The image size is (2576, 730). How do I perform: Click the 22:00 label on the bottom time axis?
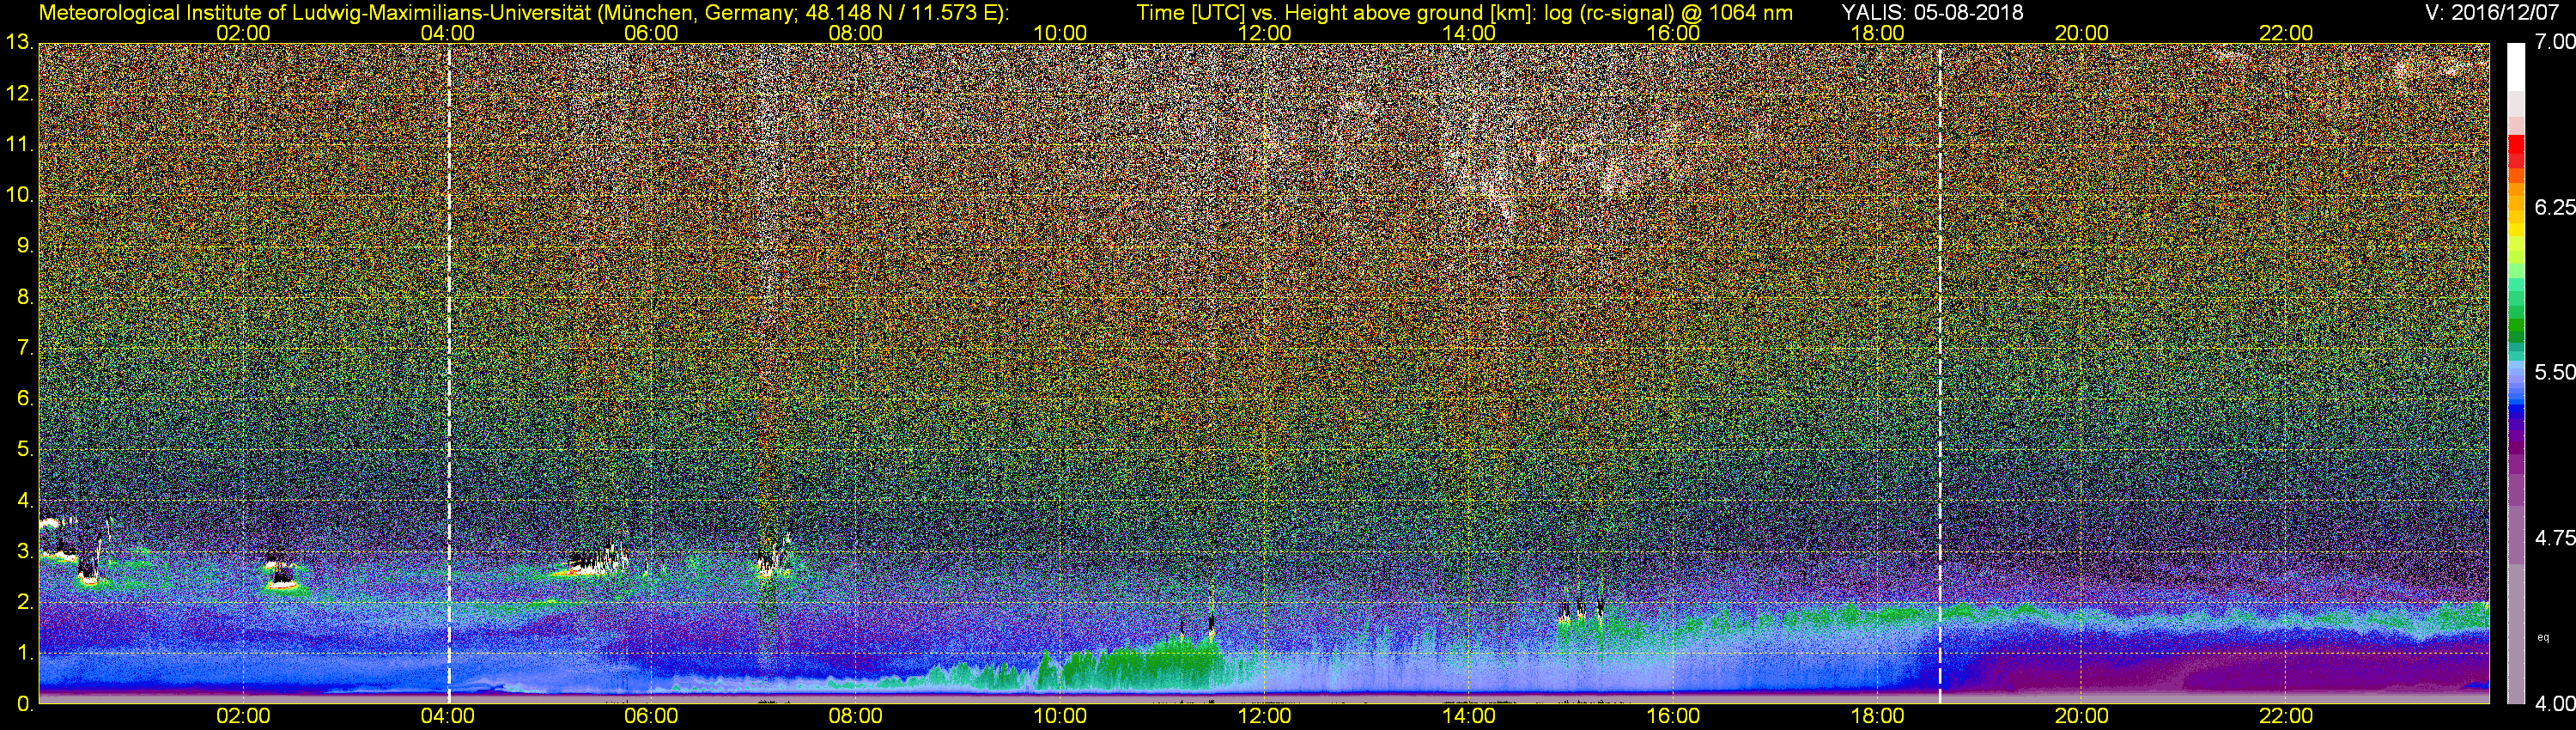click(x=2286, y=716)
